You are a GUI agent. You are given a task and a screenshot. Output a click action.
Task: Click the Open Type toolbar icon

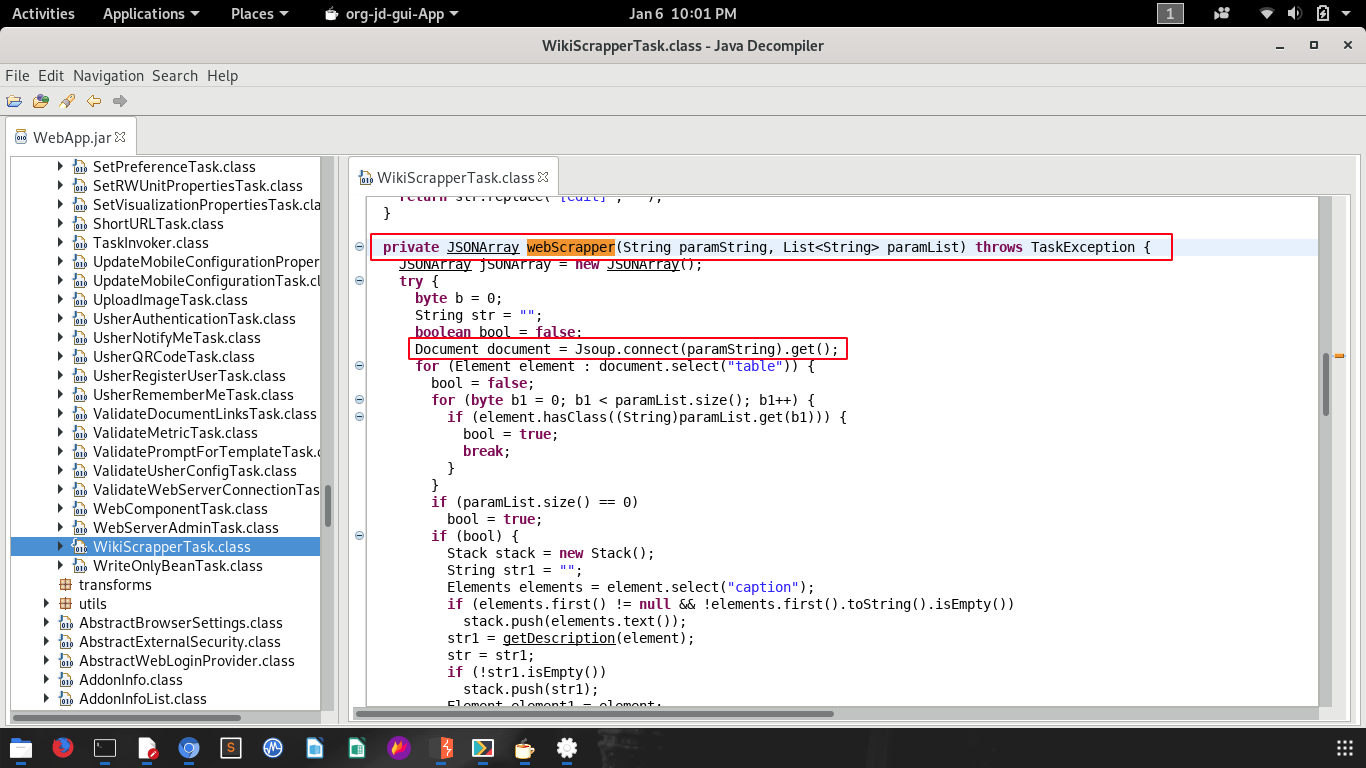pyautogui.click(x=41, y=101)
